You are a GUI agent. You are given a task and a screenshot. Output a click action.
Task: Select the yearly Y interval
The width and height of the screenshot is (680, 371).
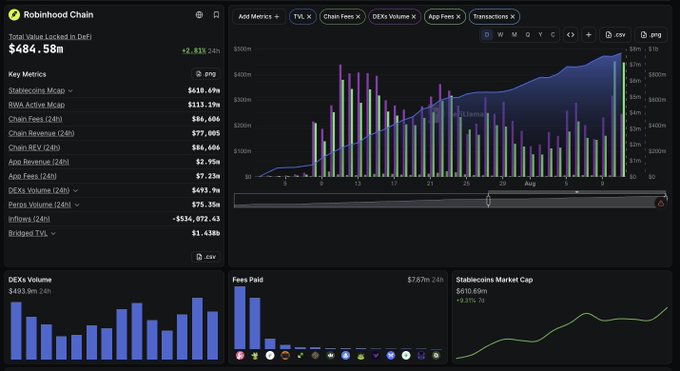(x=540, y=35)
